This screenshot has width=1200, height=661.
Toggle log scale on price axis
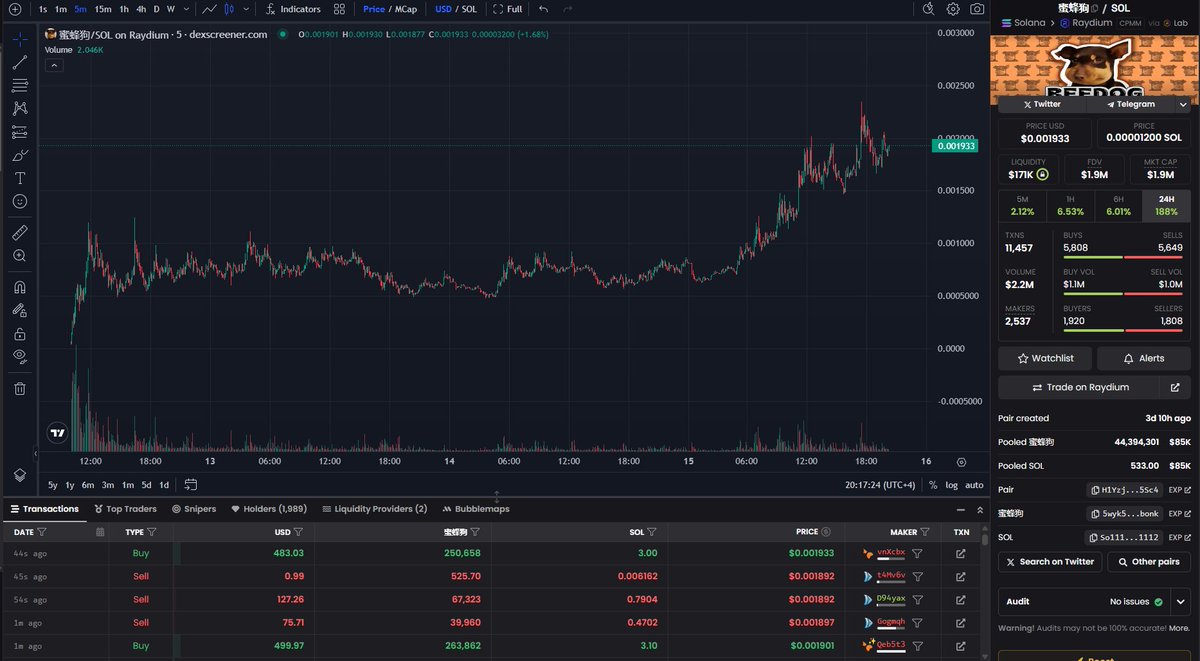(x=951, y=485)
